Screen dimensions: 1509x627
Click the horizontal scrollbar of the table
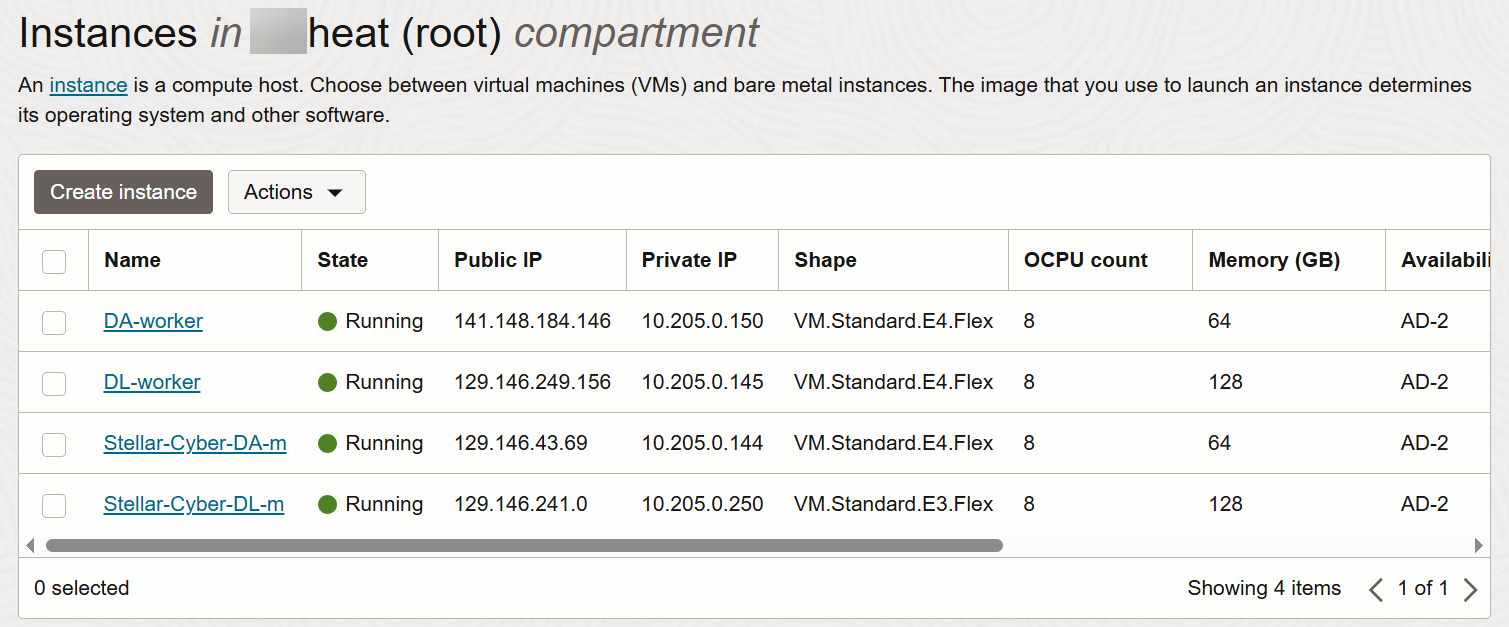(x=523, y=546)
